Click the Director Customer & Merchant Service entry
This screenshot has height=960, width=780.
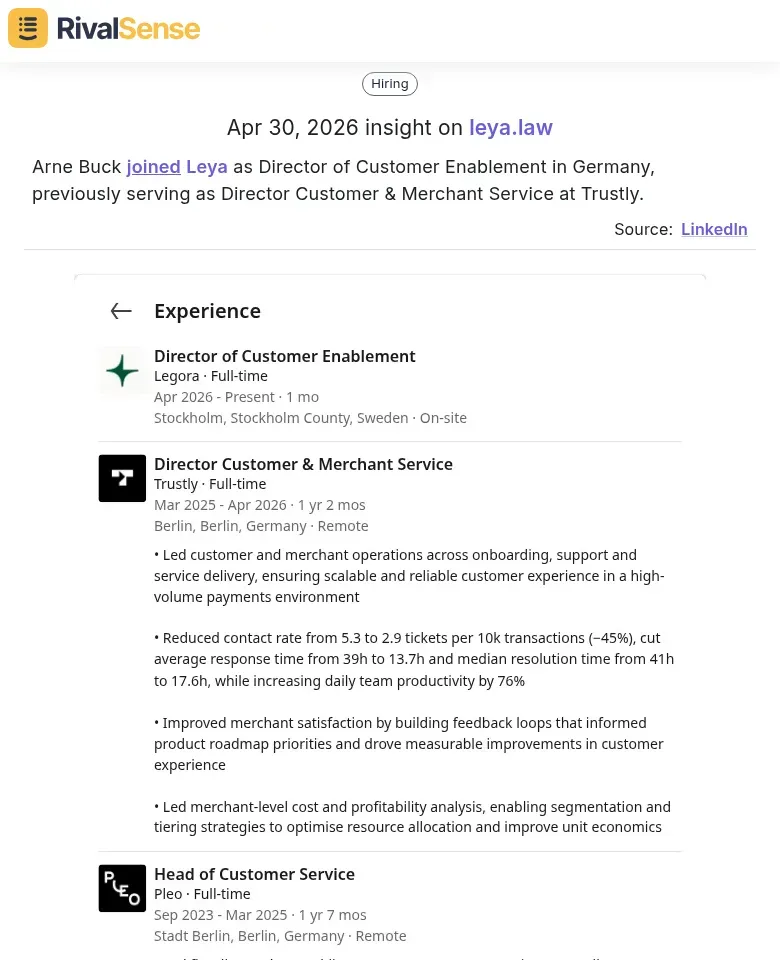click(x=303, y=464)
